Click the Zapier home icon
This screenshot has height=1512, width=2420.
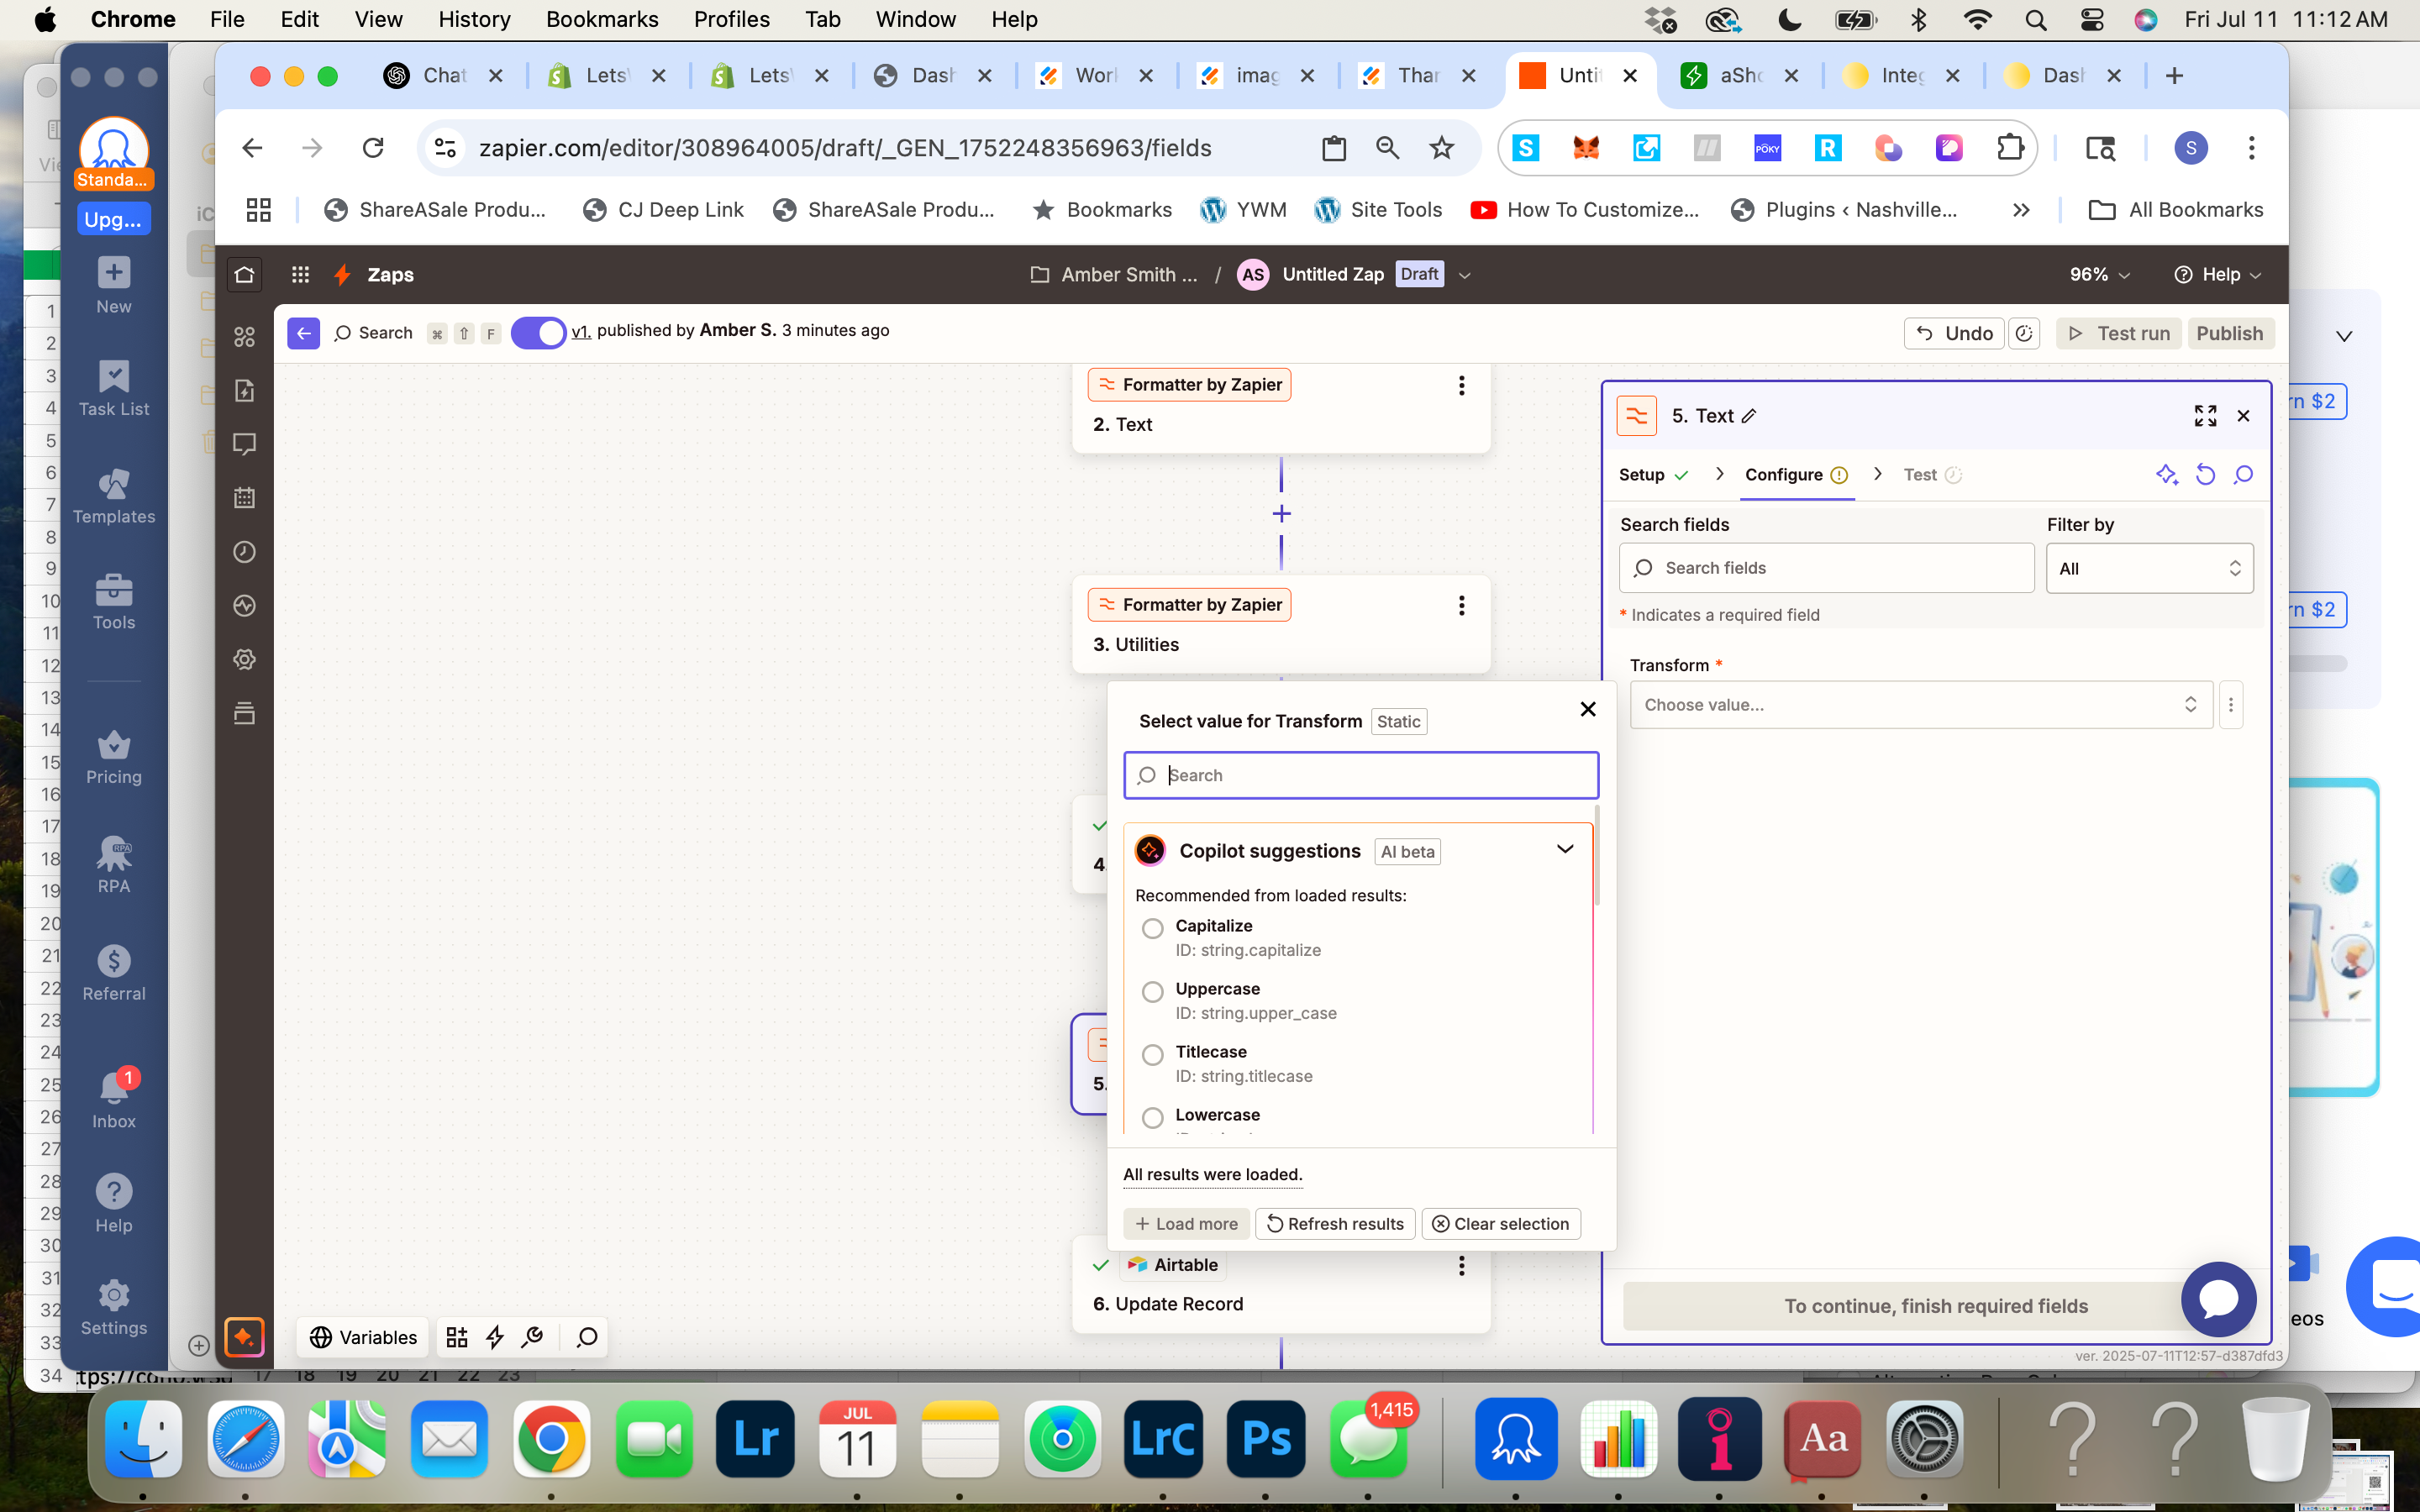[x=244, y=274]
